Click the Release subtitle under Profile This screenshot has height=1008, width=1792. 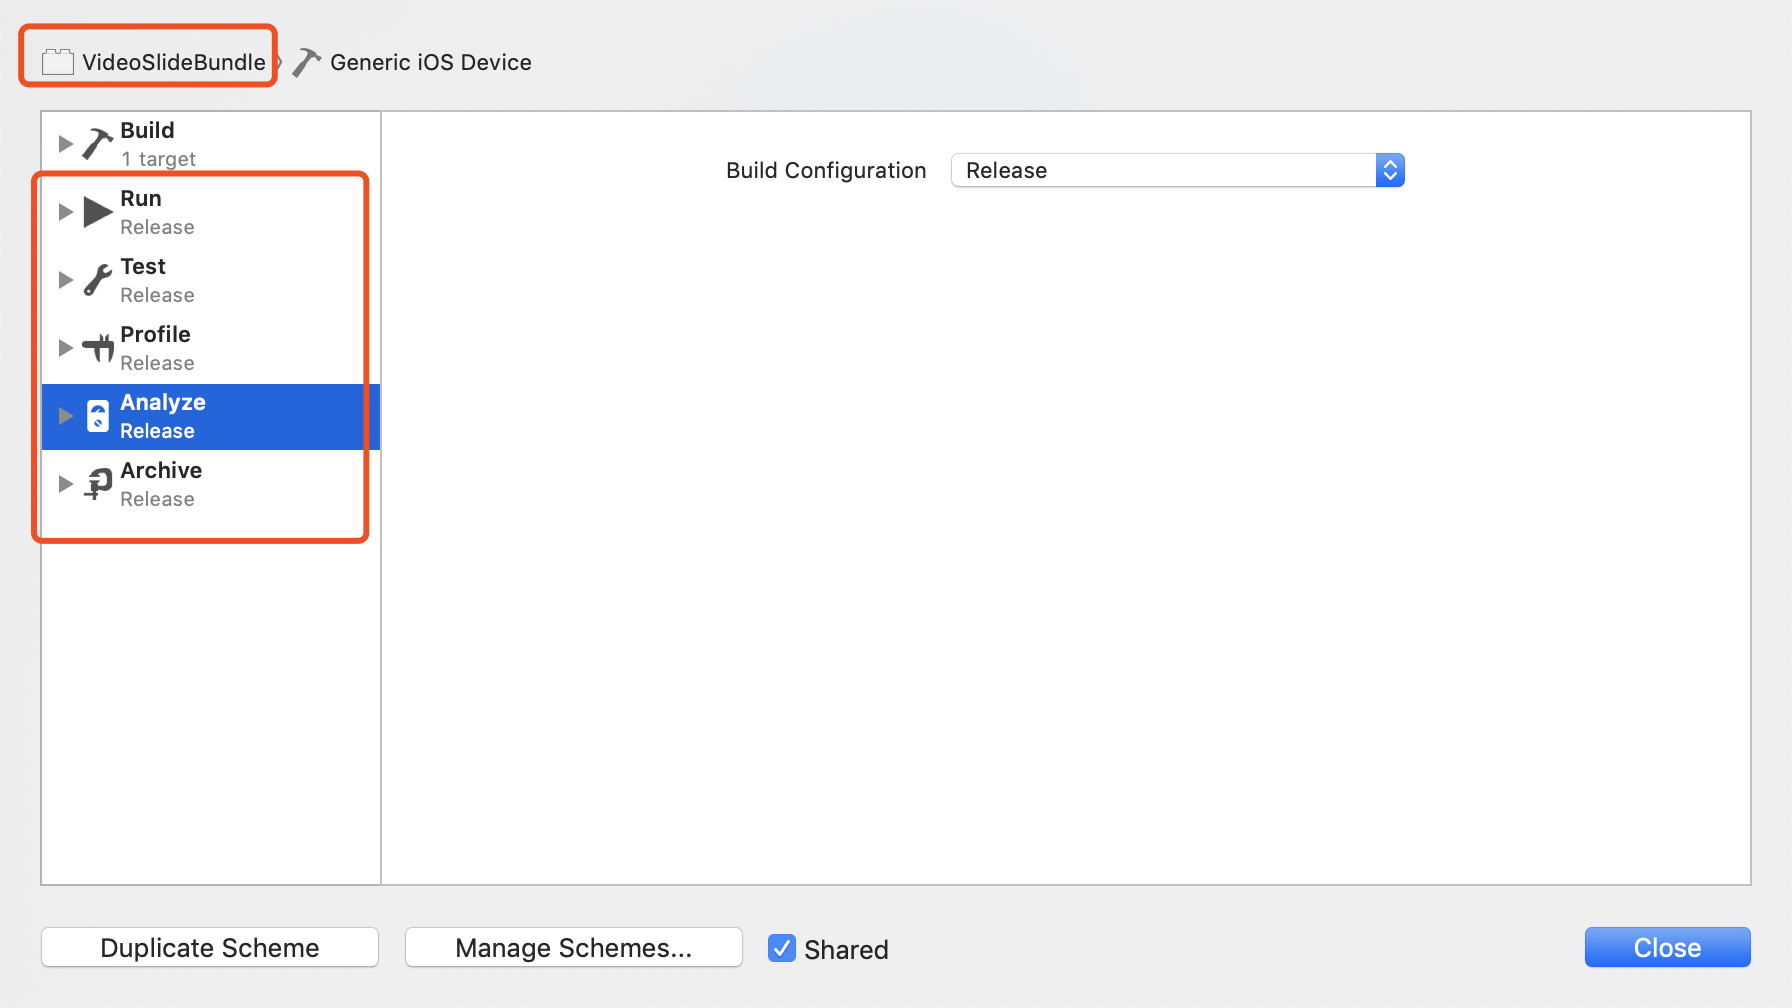(157, 363)
